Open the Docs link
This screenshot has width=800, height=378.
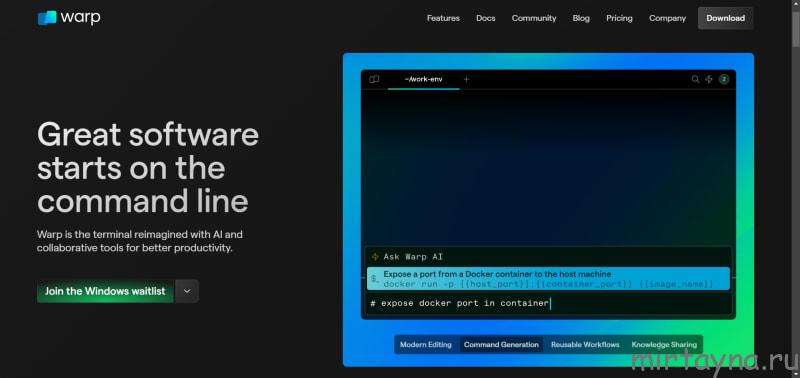tap(486, 18)
